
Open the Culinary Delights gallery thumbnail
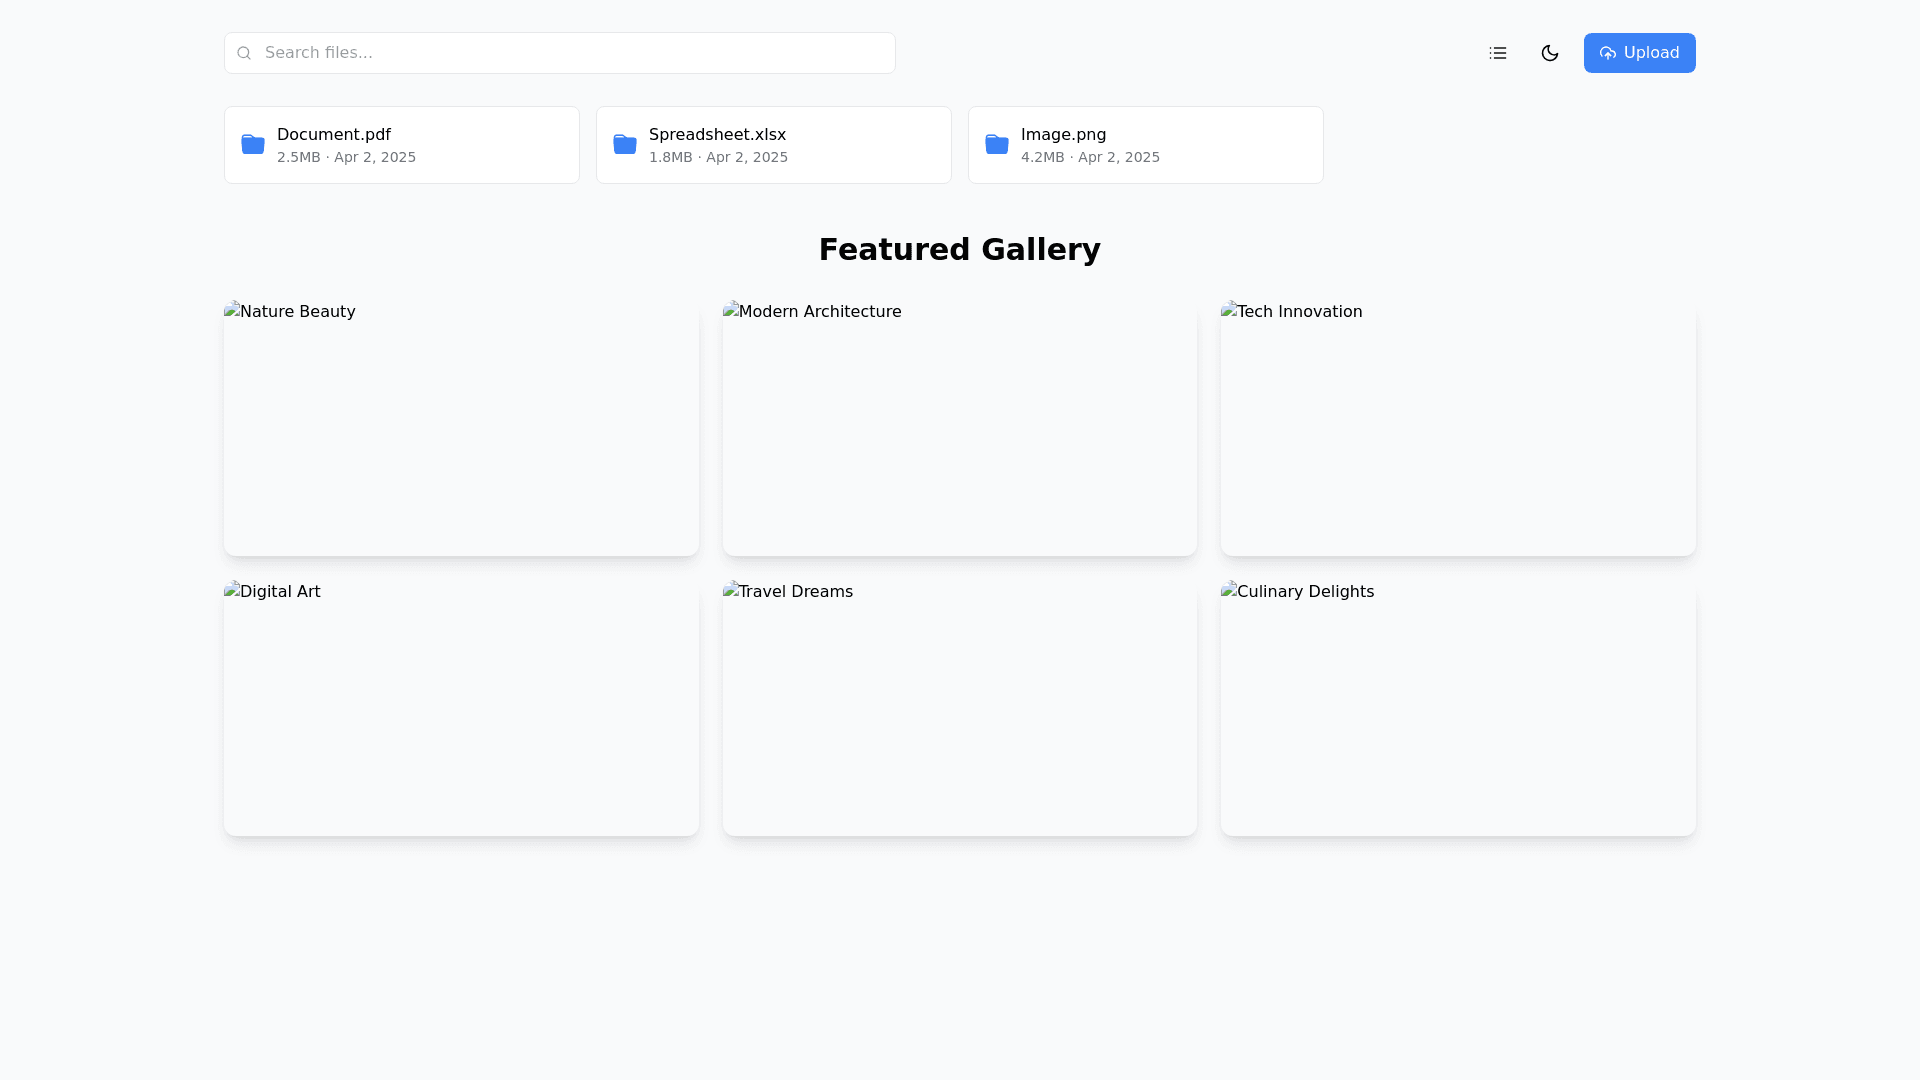(x=1457, y=708)
